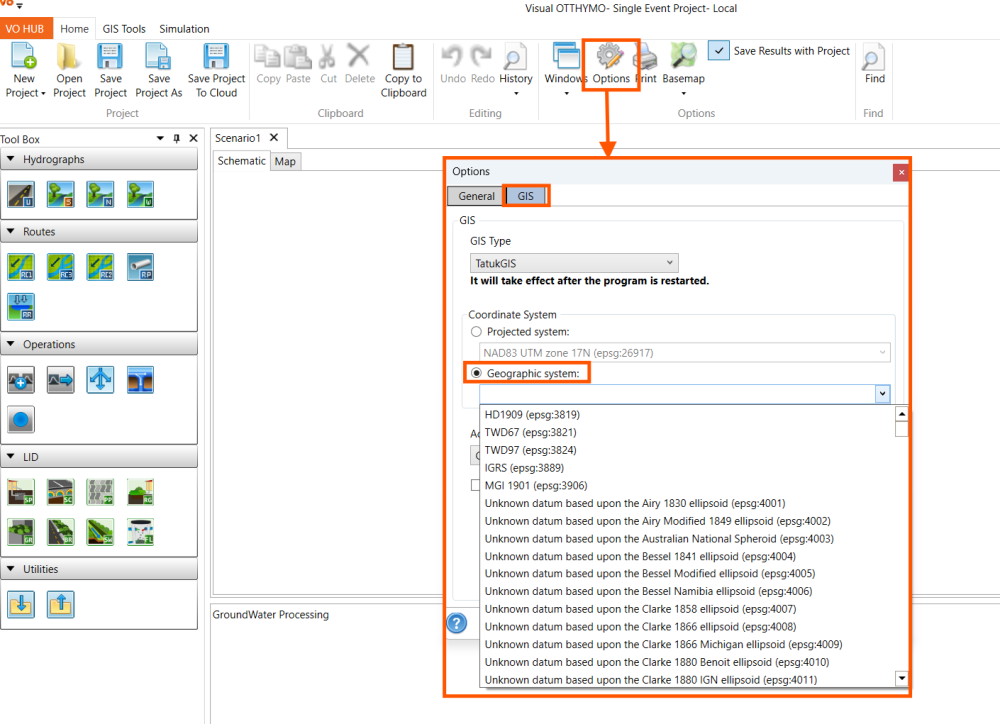Select the Route Pipe tool in Routes
The image size is (1000, 724).
point(140,267)
